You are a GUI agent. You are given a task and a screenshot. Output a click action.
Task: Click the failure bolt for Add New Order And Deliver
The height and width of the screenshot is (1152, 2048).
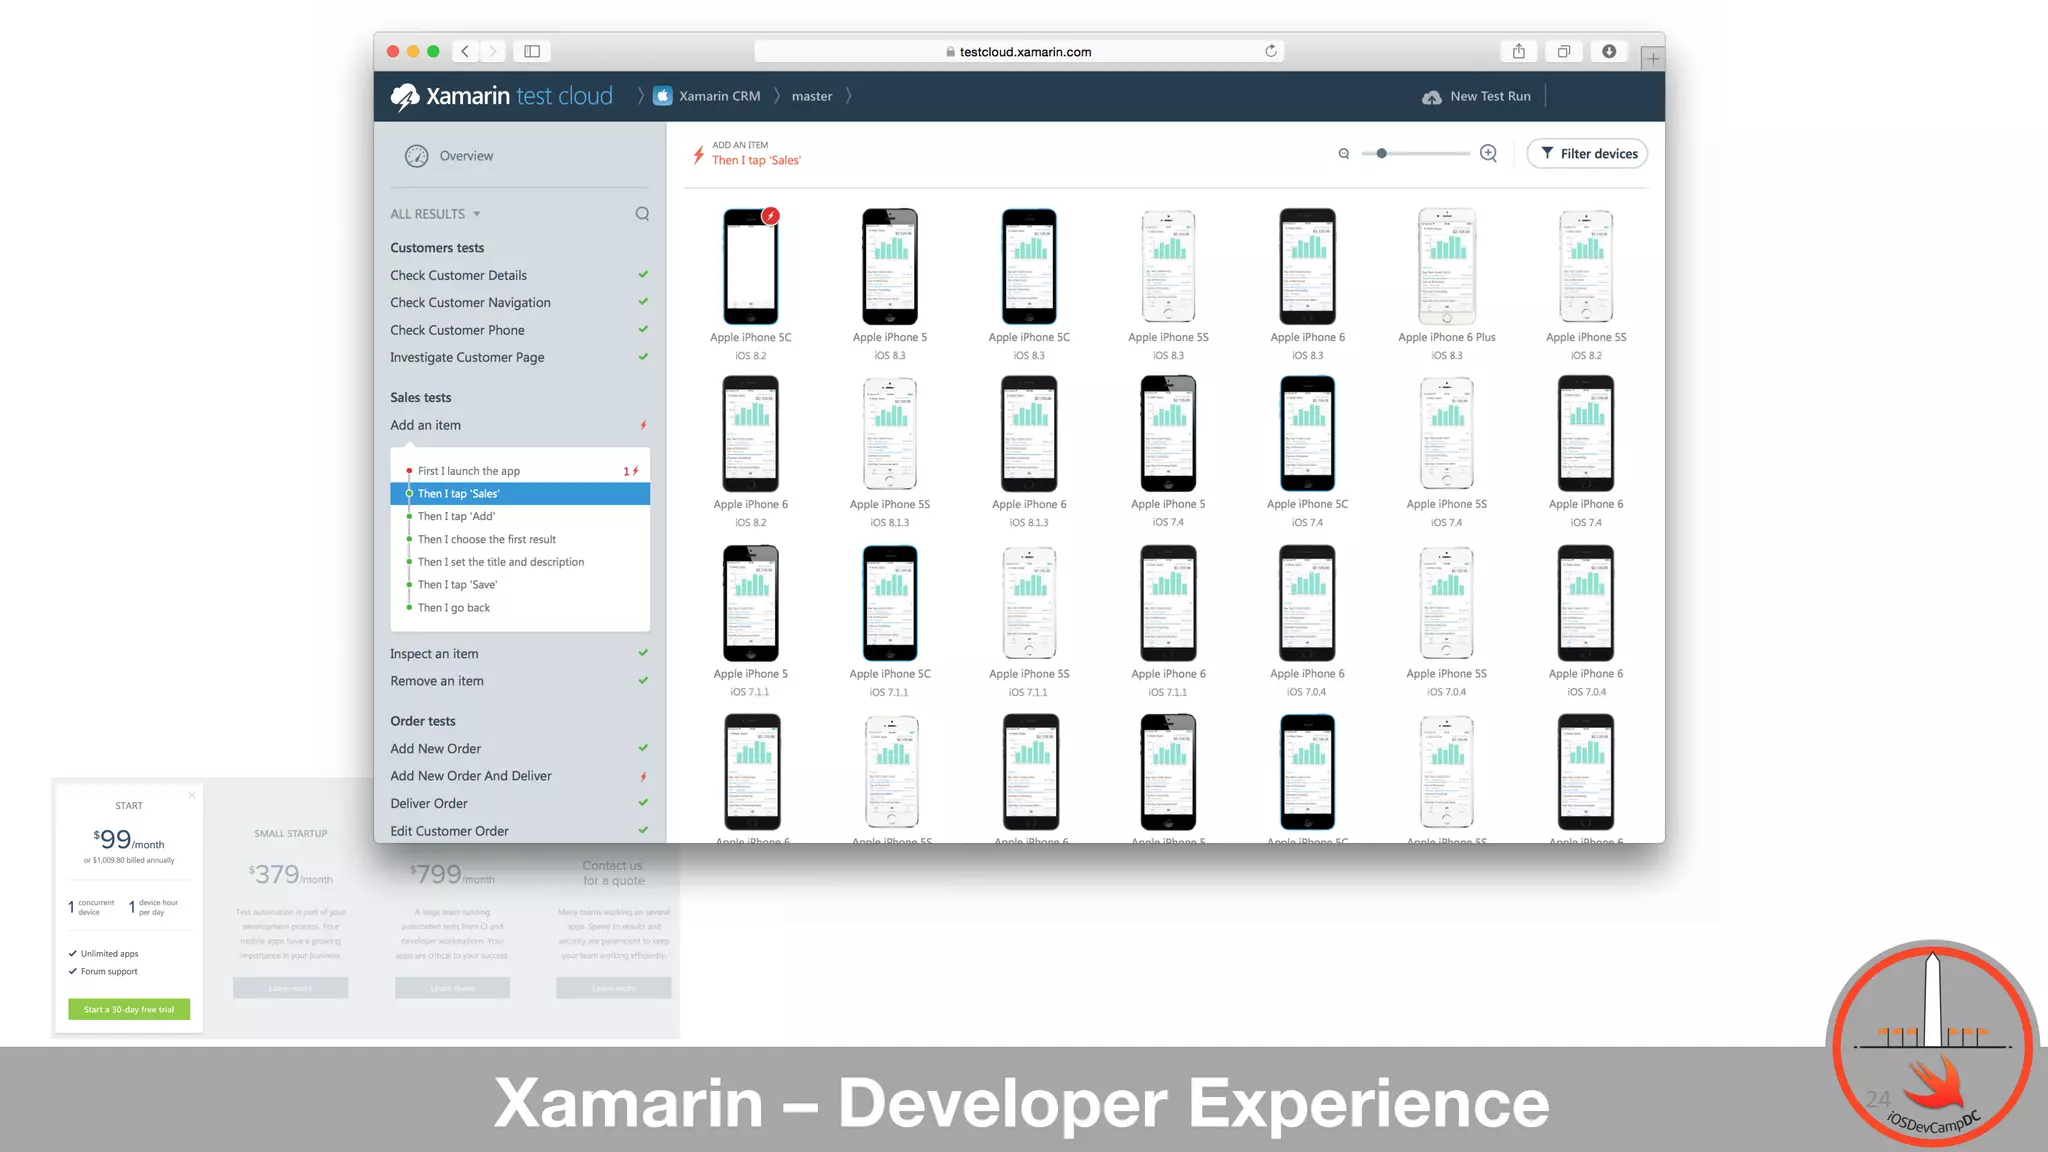tap(643, 776)
